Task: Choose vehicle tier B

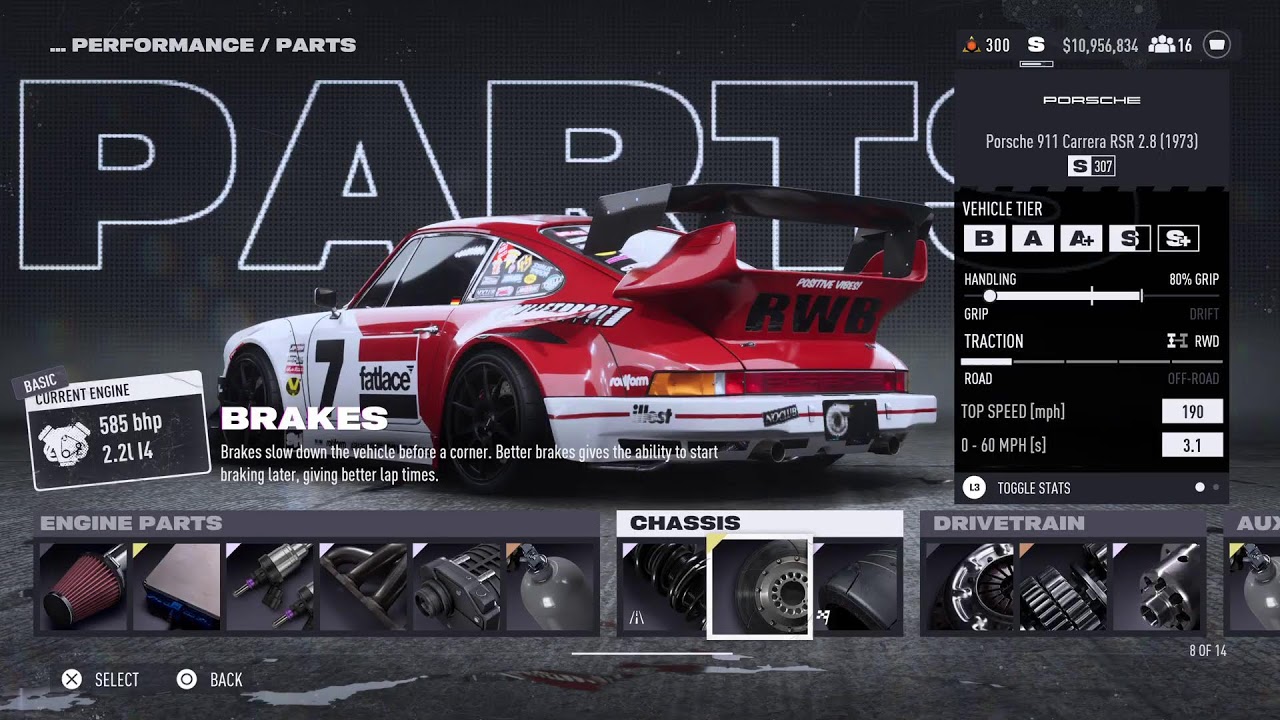Action: (x=985, y=238)
